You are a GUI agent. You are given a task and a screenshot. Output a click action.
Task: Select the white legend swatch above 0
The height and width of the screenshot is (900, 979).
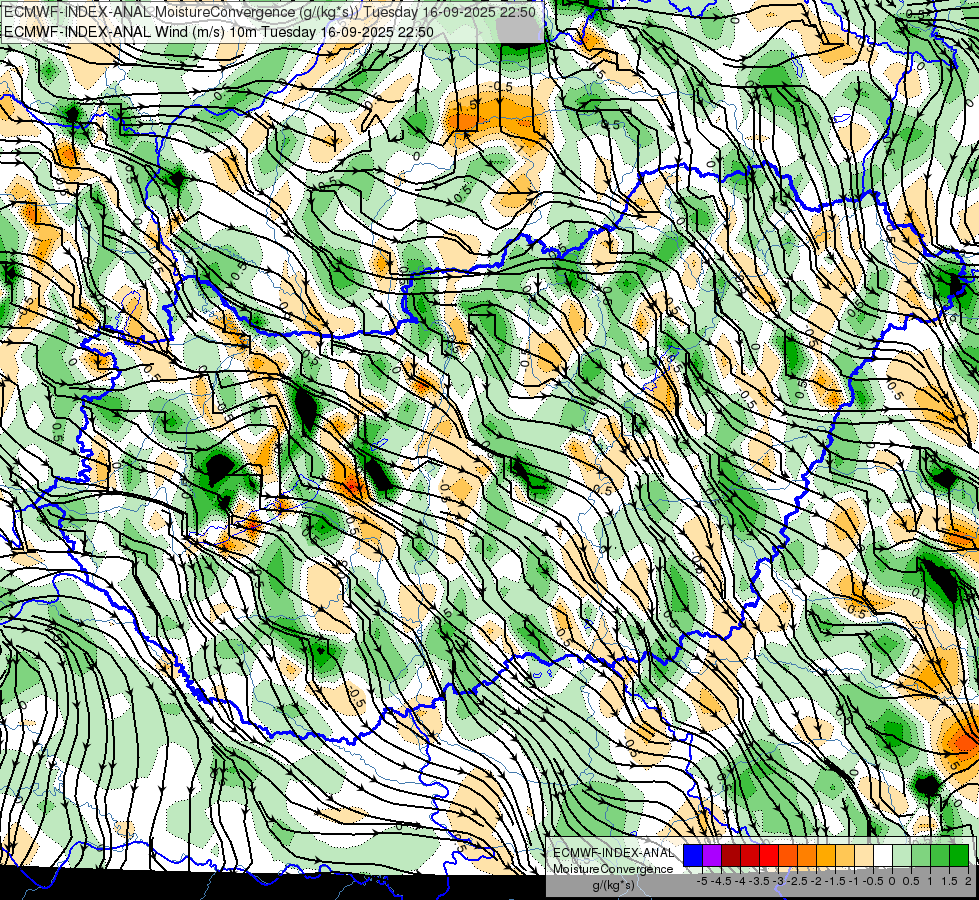[882, 856]
